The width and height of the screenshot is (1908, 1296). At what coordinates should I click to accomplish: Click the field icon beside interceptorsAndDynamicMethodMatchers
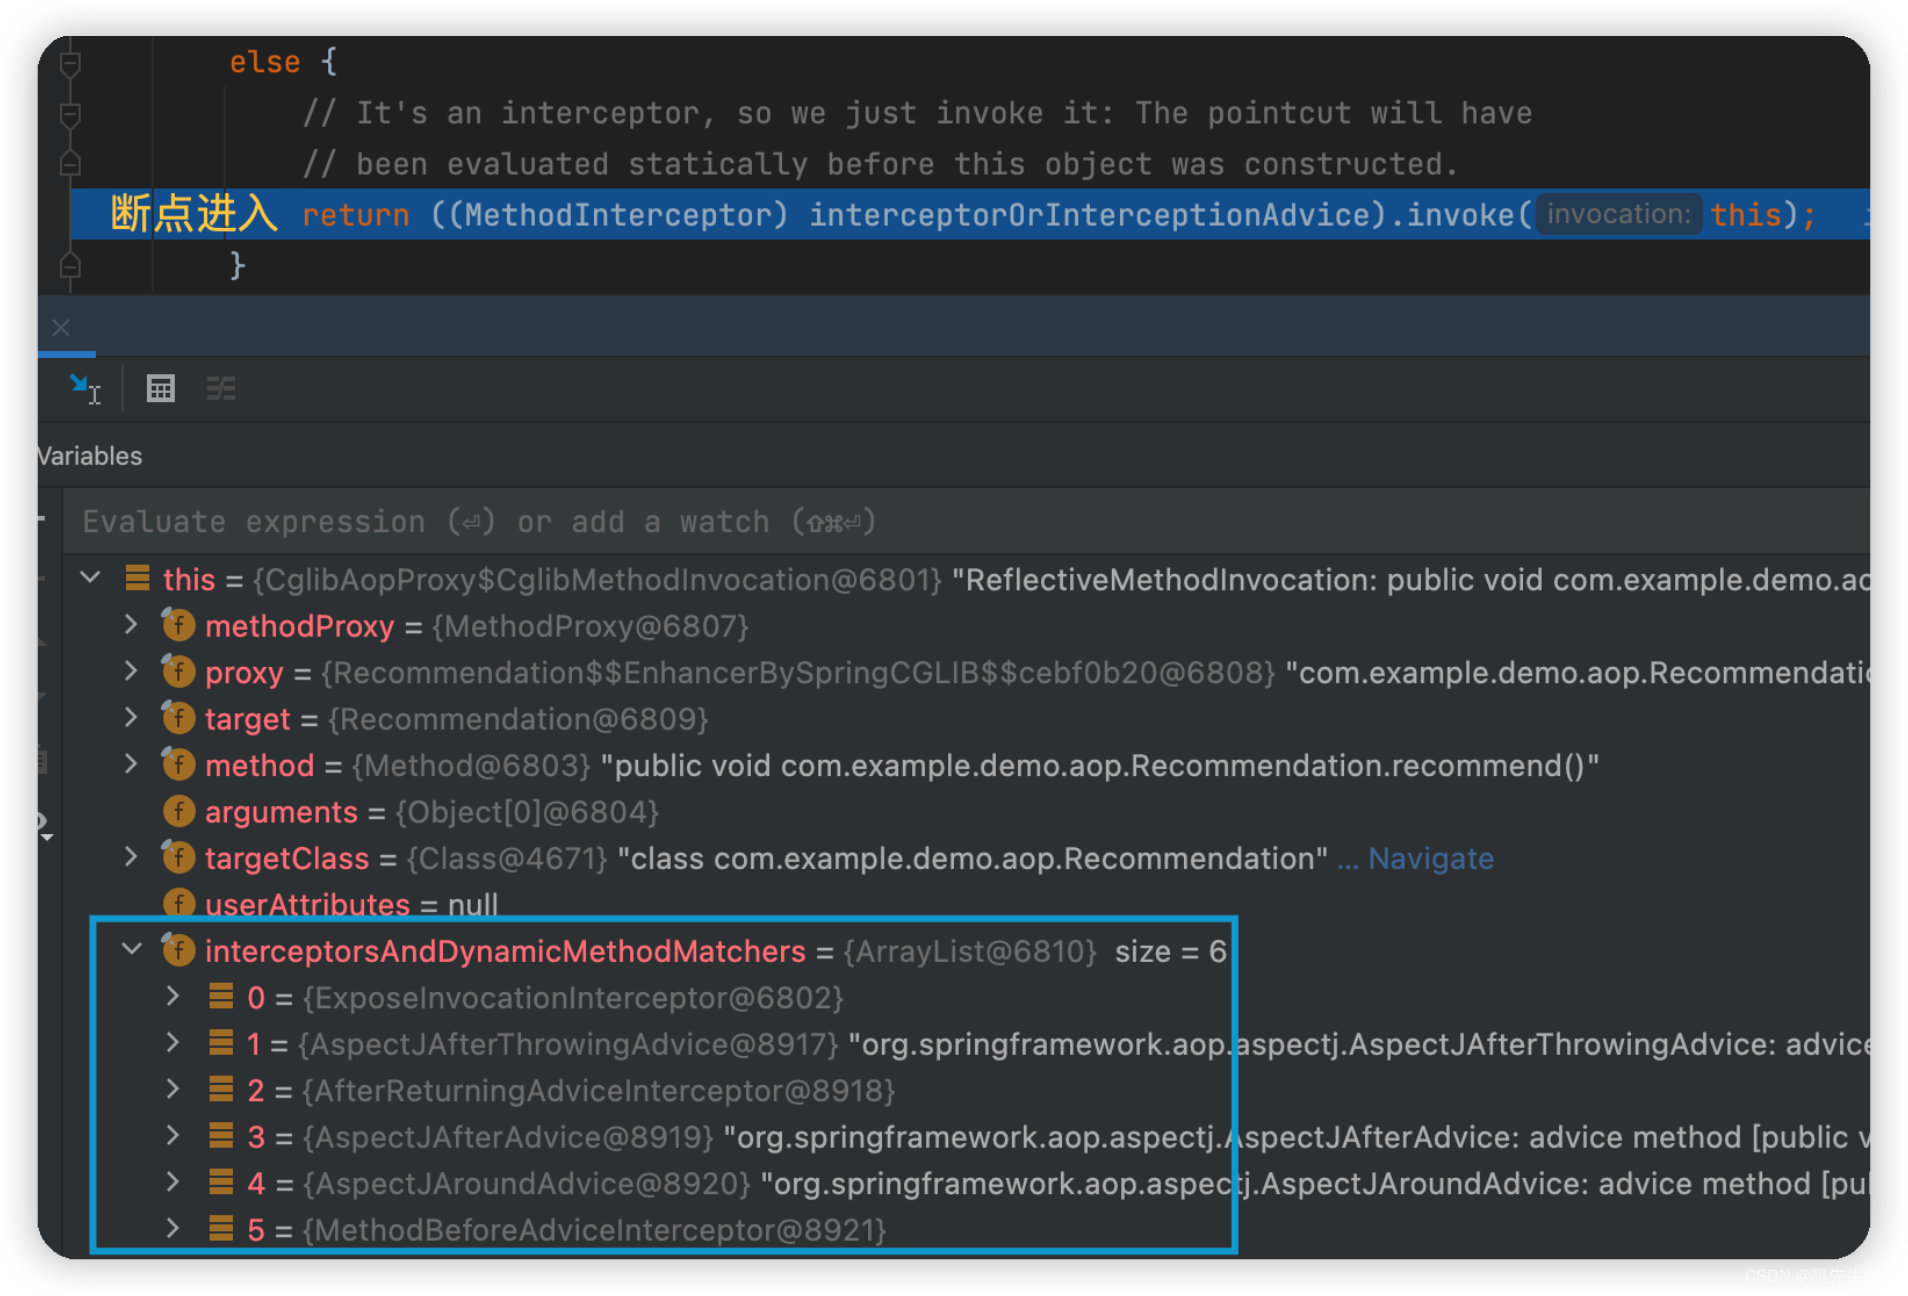pos(178,950)
